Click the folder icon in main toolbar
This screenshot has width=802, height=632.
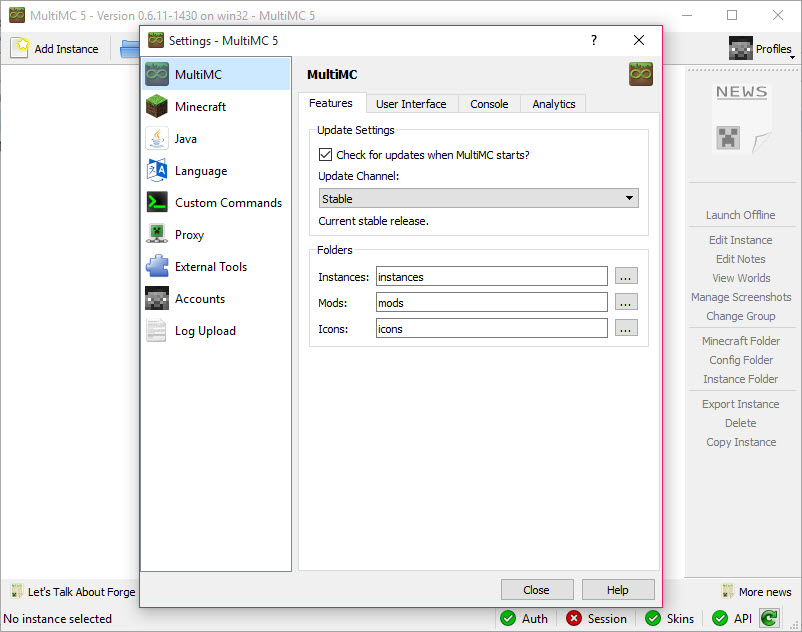click(129, 49)
